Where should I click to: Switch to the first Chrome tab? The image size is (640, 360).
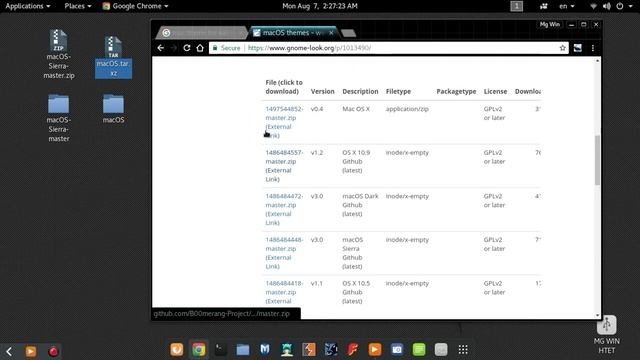coord(202,33)
